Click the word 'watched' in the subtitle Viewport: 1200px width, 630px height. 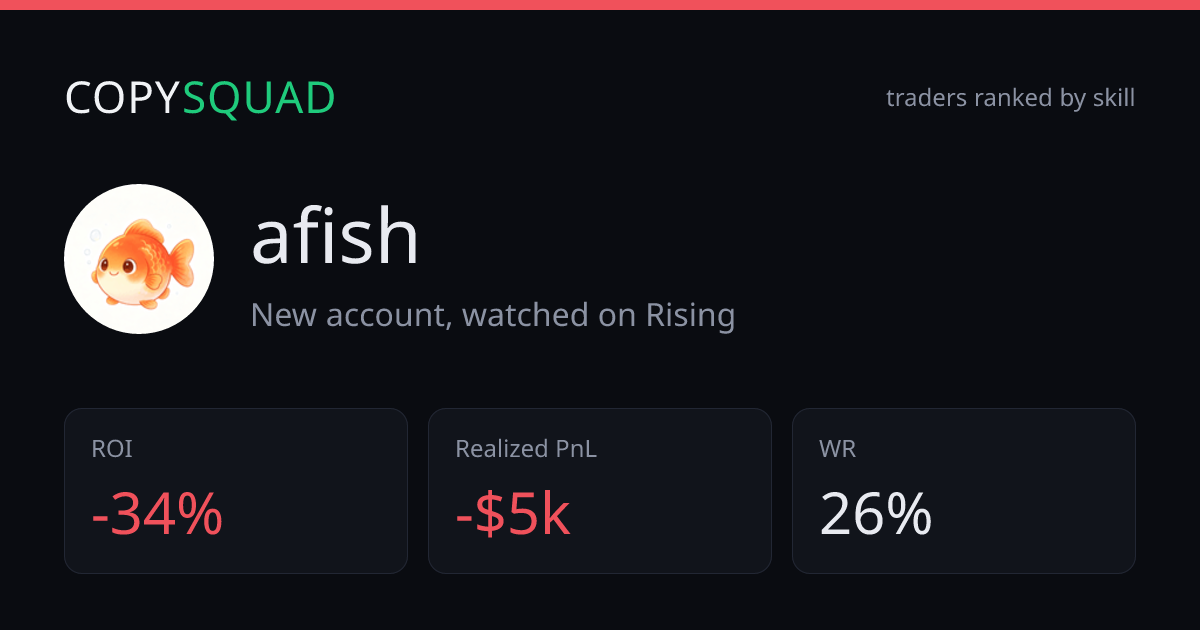coord(525,316)
